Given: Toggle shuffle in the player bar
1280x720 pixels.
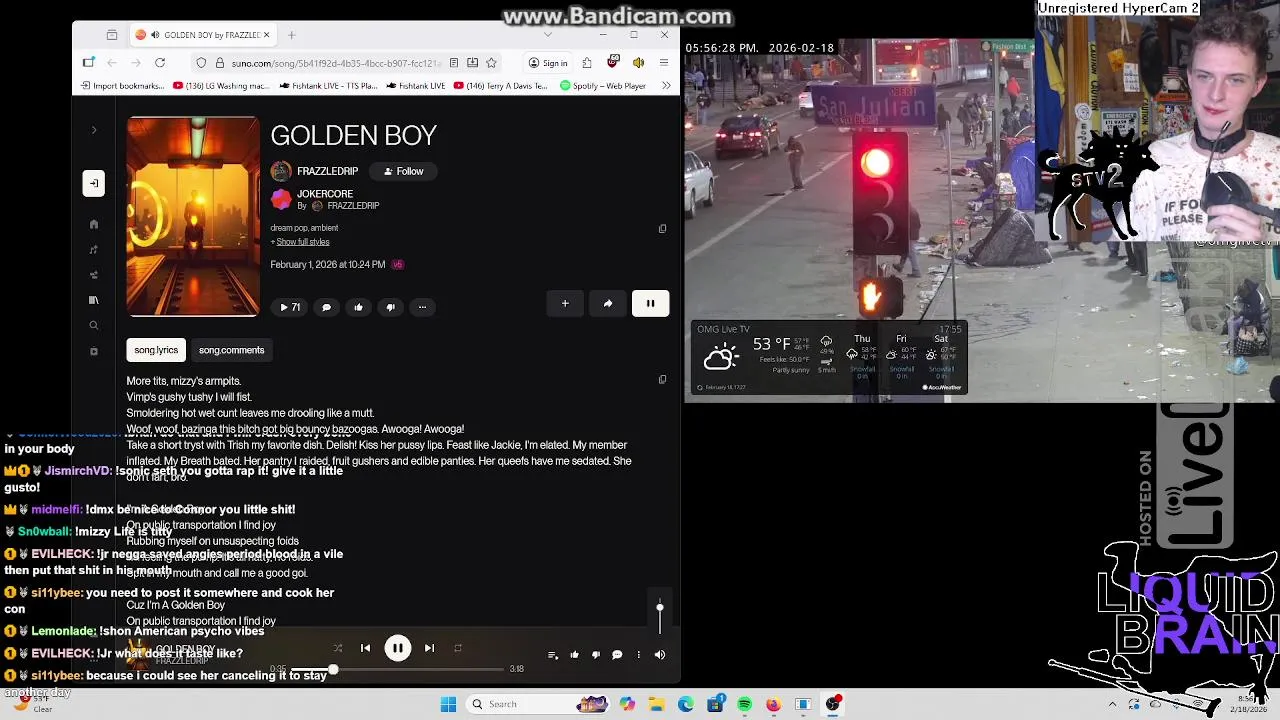Looking at the screenshot, I should pyautogui.click(x=337, y=648).
